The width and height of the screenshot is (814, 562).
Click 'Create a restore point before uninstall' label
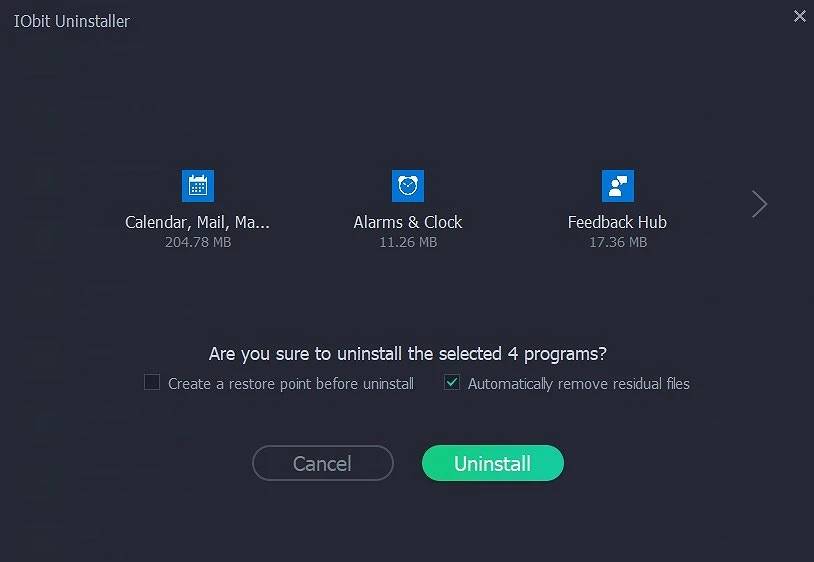[291, 383]
